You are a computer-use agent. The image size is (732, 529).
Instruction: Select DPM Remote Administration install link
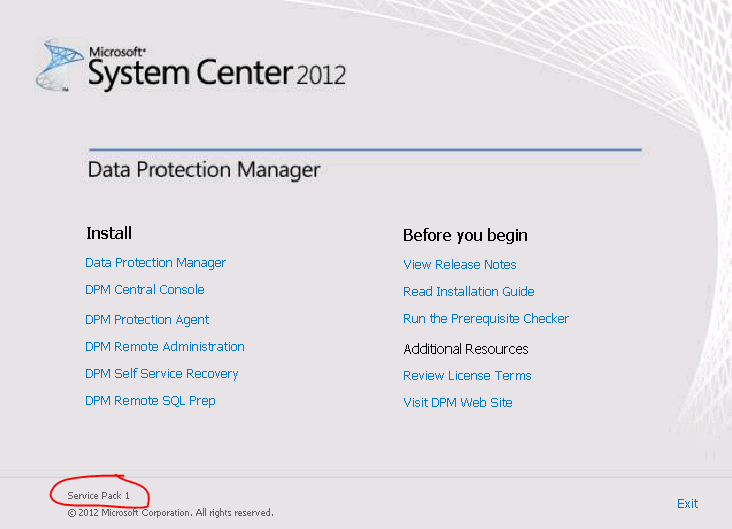tap(165, 346)
